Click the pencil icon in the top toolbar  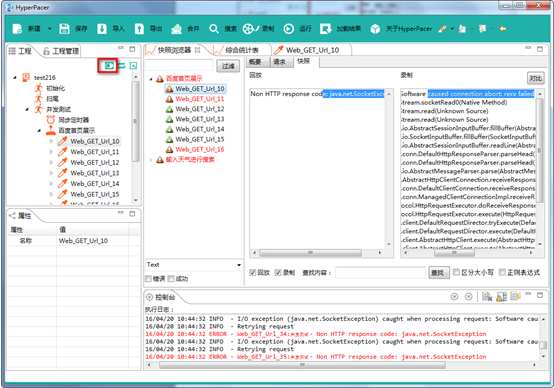(x=442, y=29)
